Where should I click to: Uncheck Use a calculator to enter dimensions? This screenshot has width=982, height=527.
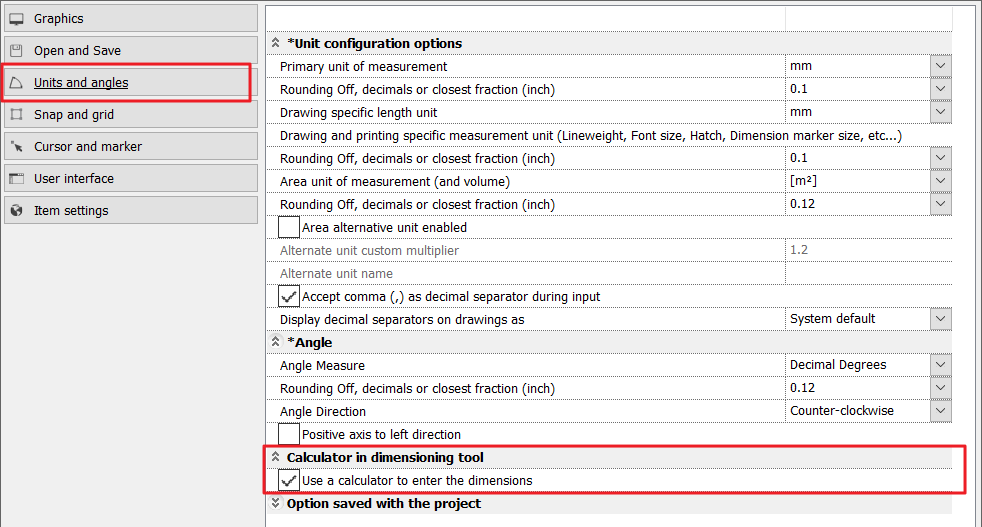click(289, 481)
